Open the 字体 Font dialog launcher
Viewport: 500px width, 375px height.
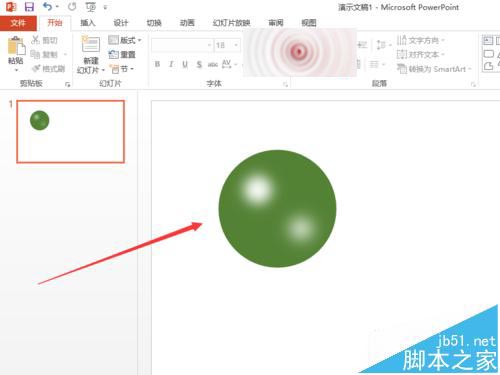click(x=285, y=85)
